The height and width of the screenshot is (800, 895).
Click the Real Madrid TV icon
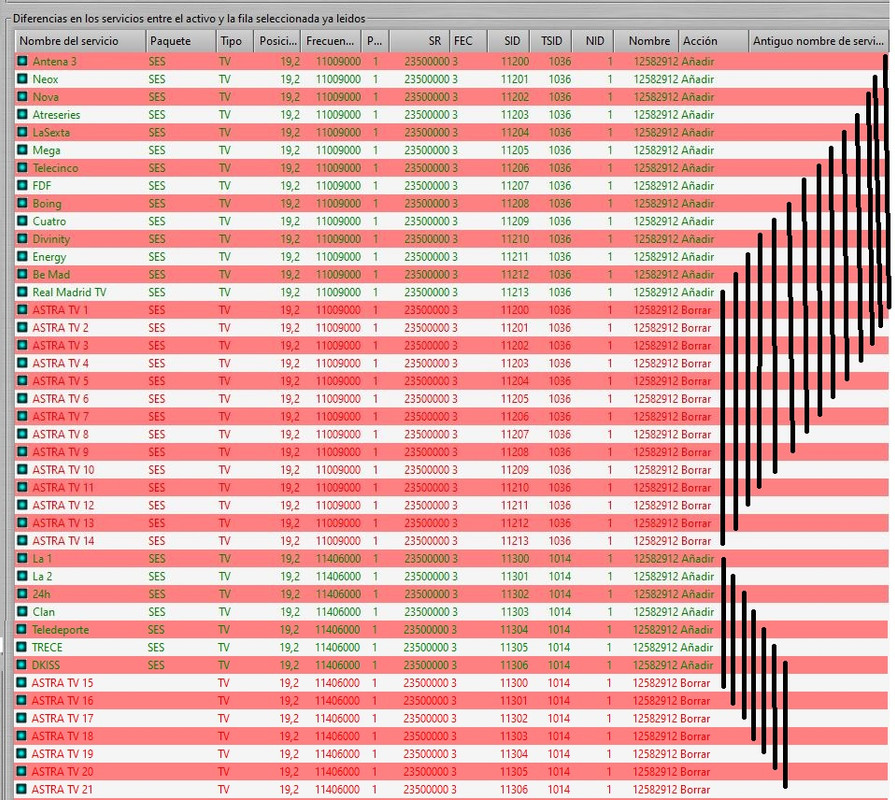22,292
